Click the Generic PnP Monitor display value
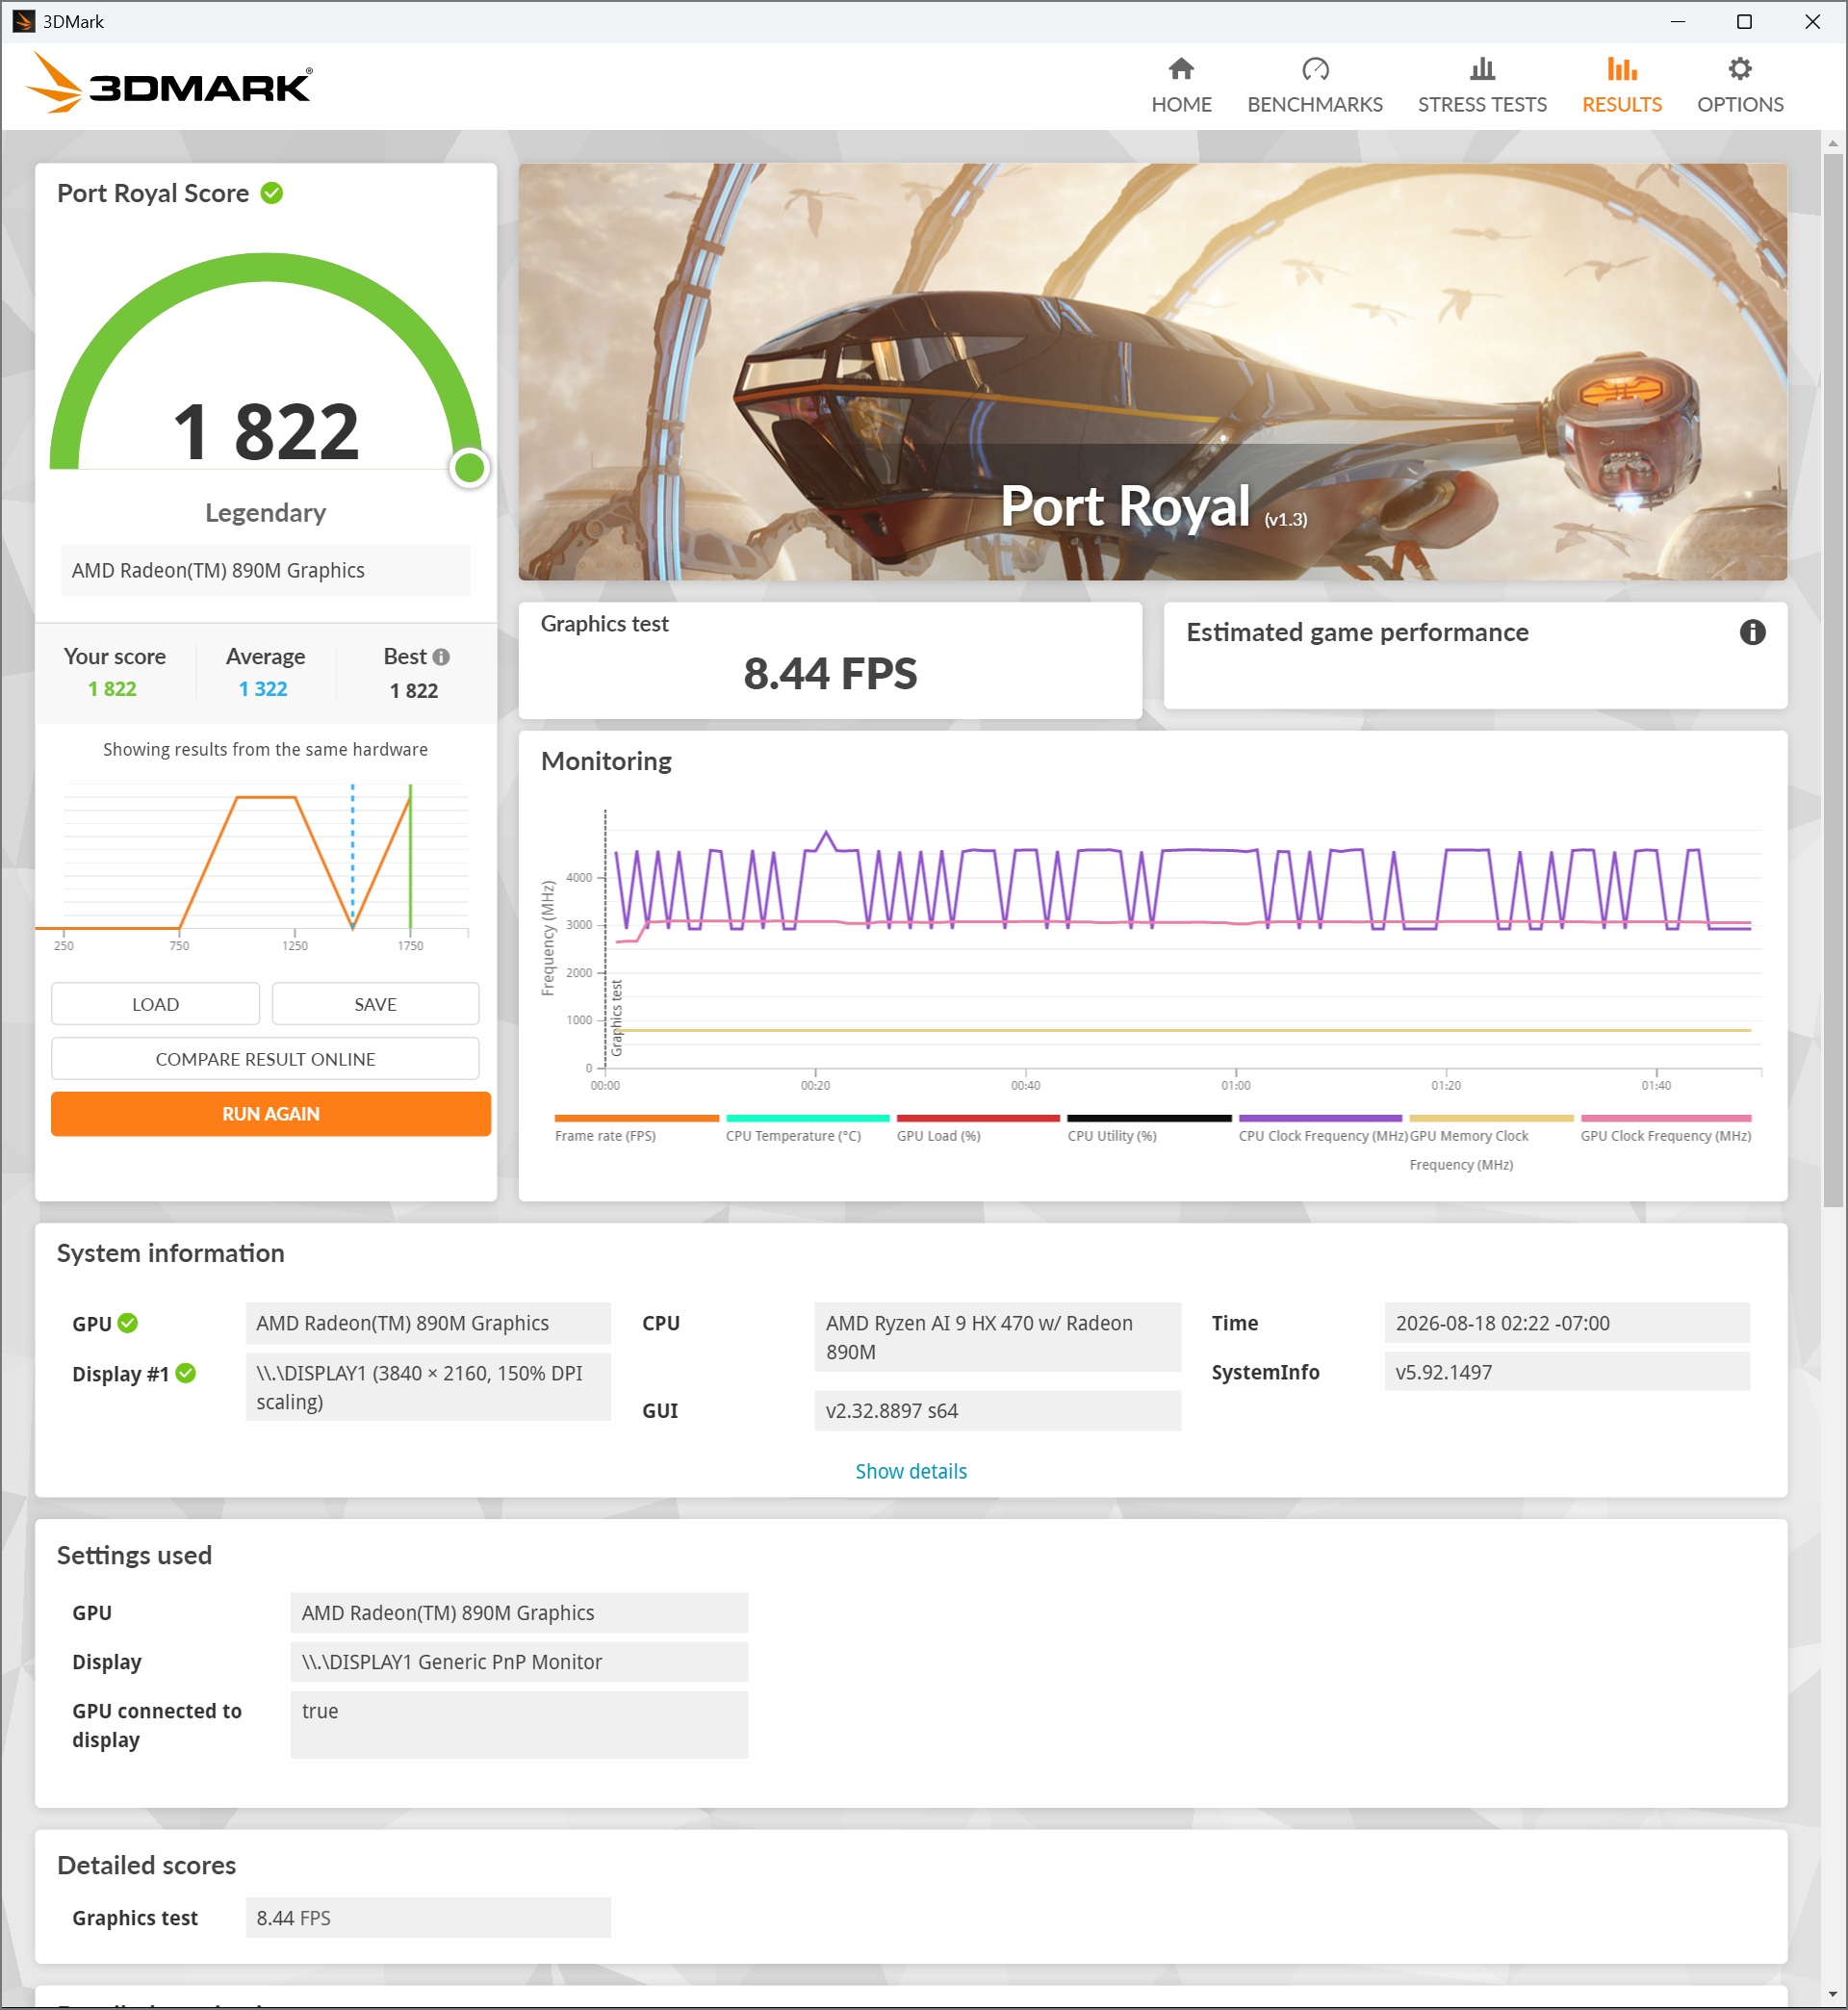Image resolution: width=1848 pixels, height=2010 pixels. [519, 1662]
